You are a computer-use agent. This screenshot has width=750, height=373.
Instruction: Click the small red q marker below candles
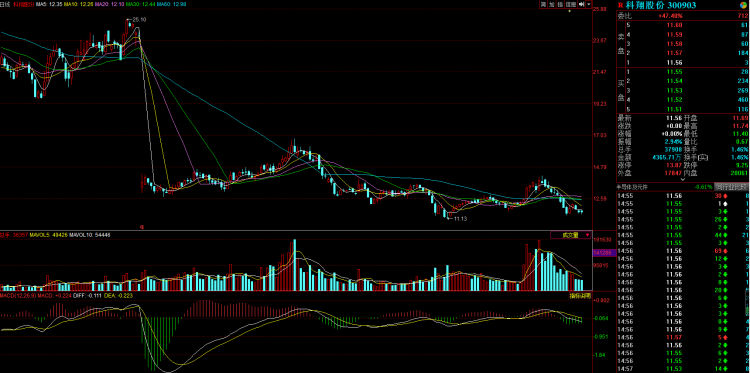pos(141,226)
